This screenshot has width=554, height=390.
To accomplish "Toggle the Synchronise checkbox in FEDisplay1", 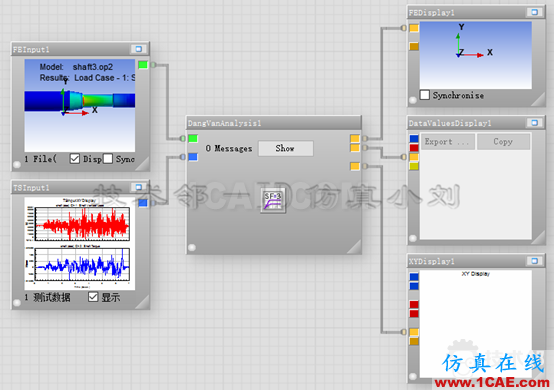I will click(424, 95).
